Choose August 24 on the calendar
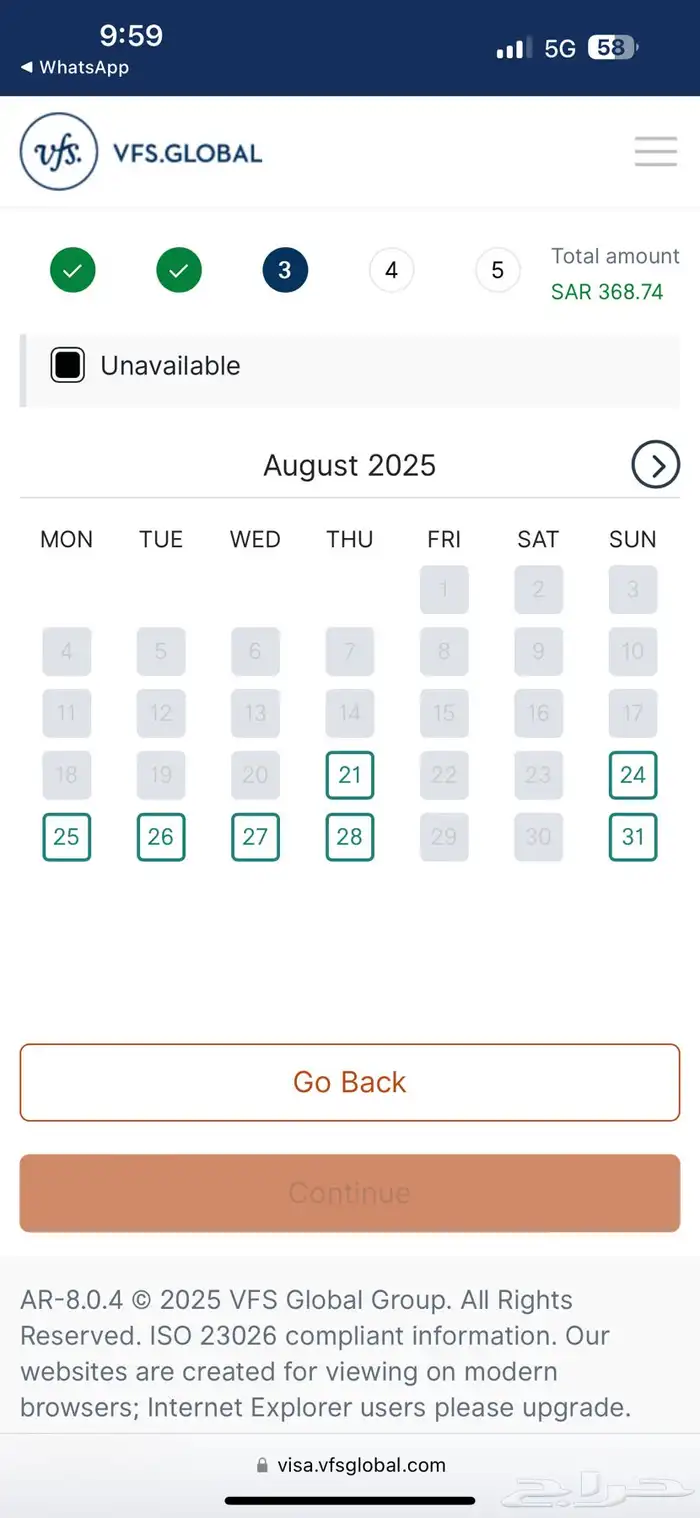 click(x=632, y=775)
